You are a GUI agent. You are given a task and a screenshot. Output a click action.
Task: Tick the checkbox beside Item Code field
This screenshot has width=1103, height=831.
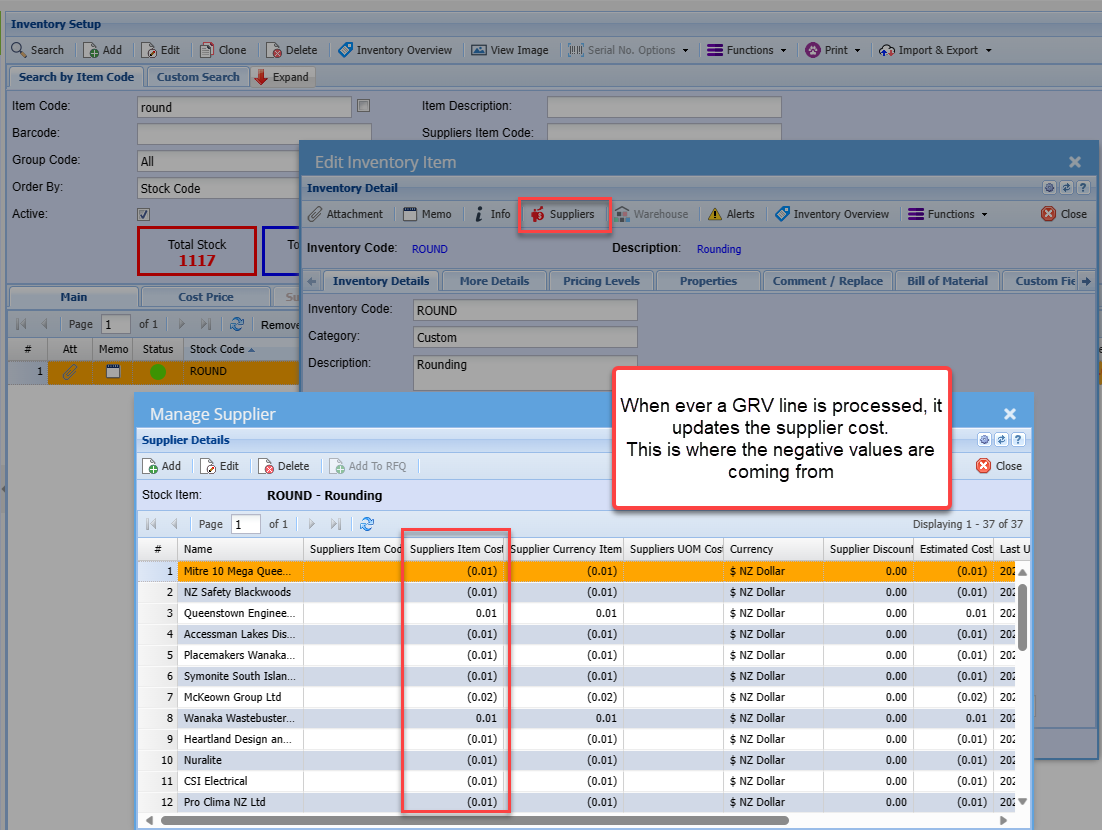pos(364,106)
